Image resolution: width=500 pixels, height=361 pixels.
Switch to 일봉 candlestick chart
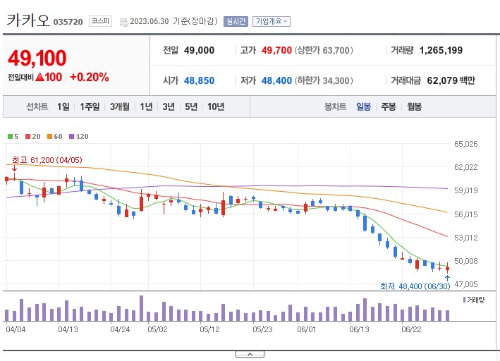(x=363, y=107)
